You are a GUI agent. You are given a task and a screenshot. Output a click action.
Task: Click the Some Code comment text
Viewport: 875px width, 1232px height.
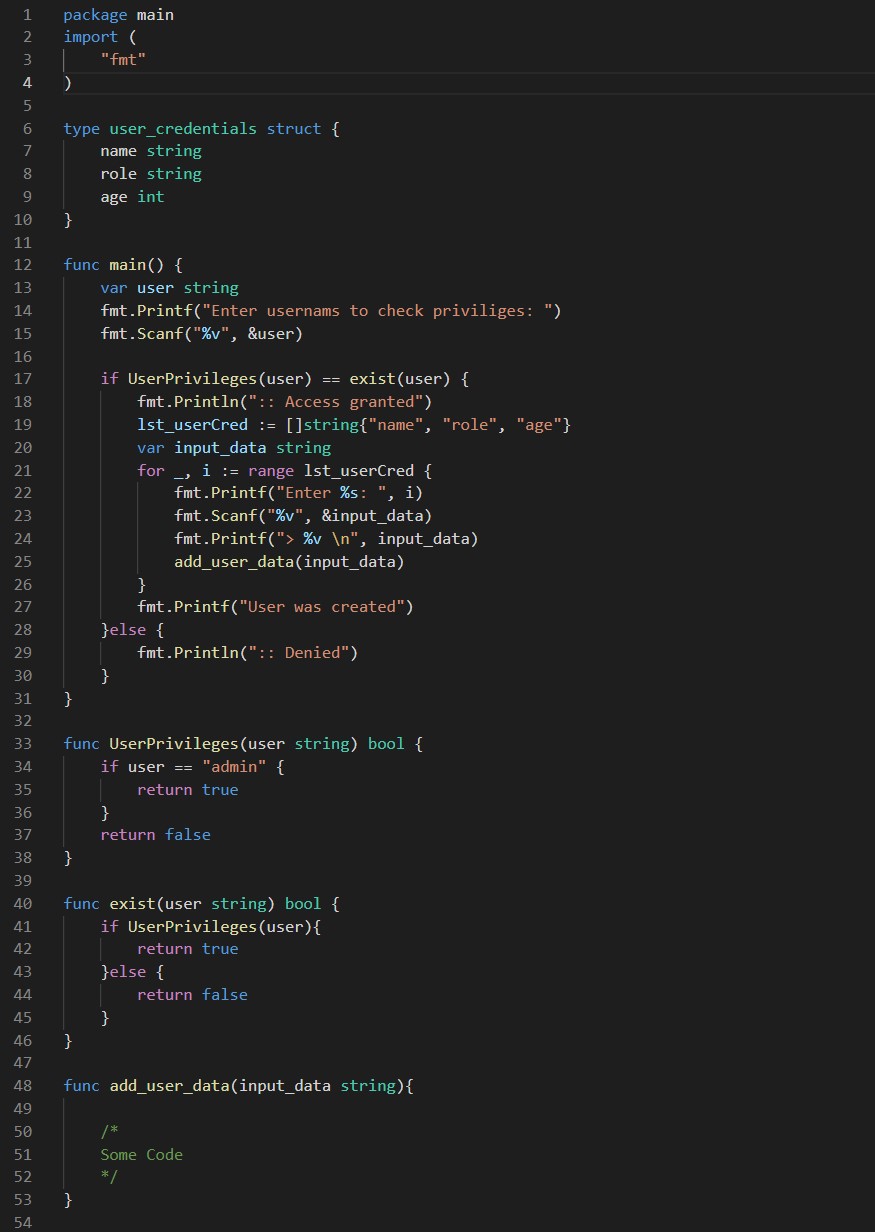coord(141,1154)
